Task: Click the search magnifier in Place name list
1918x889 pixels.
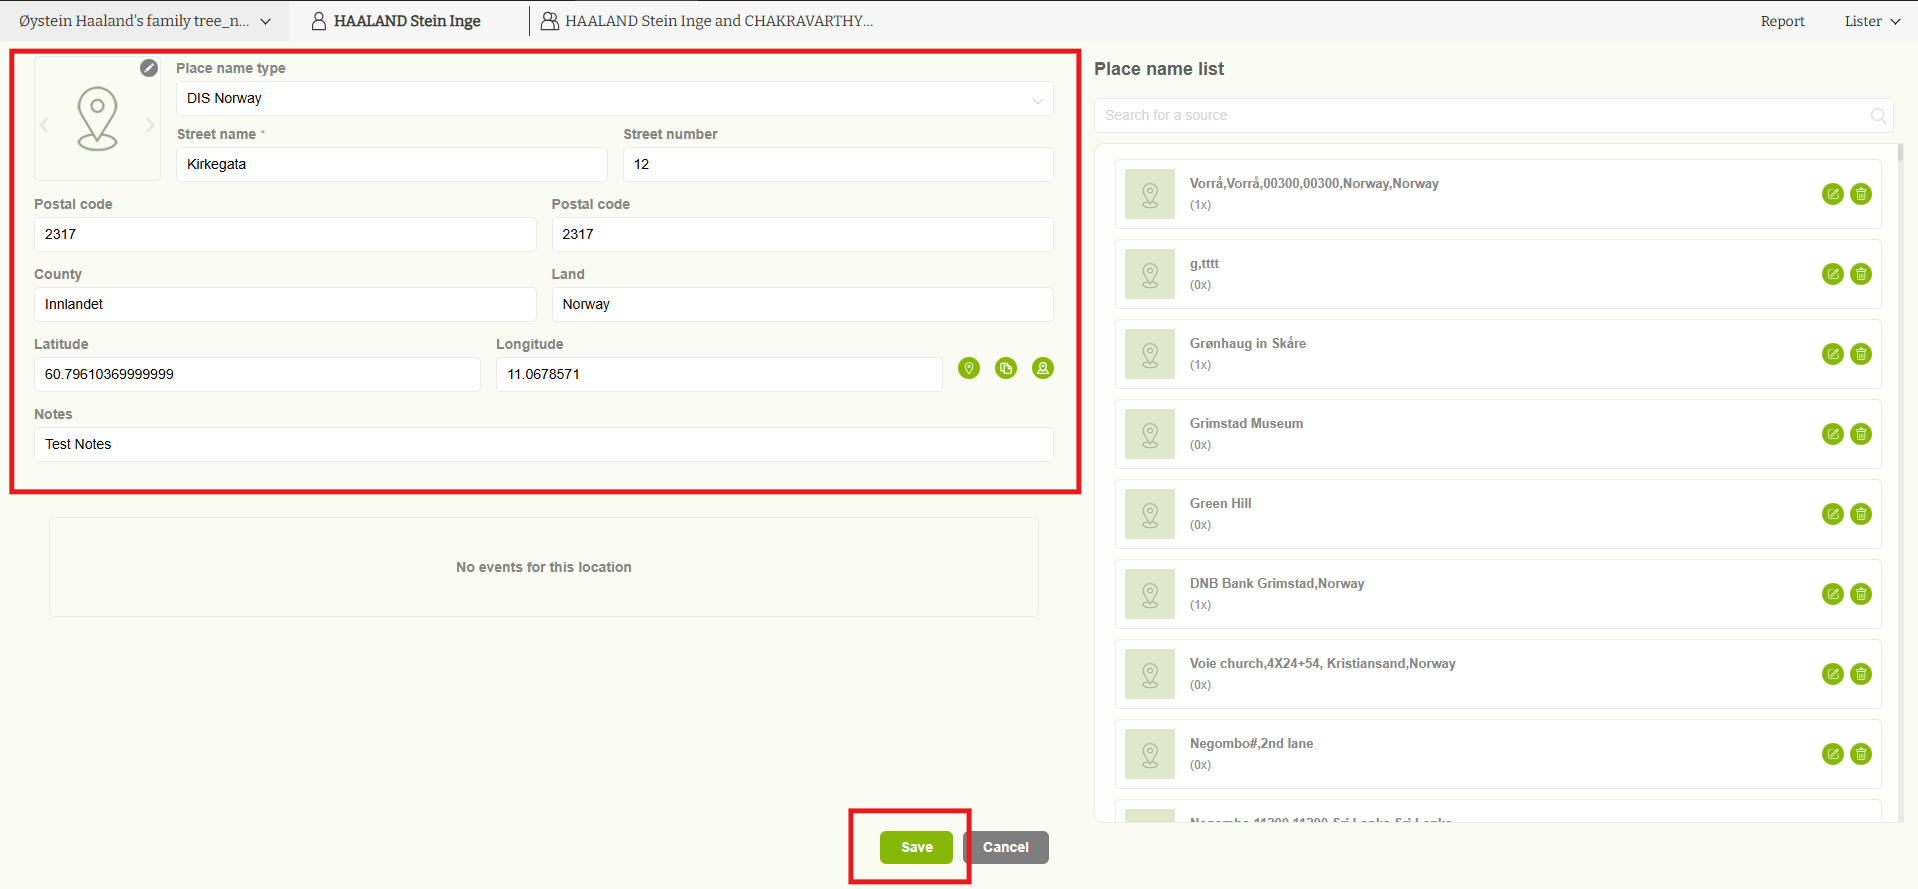Action: click(1878, 116)
